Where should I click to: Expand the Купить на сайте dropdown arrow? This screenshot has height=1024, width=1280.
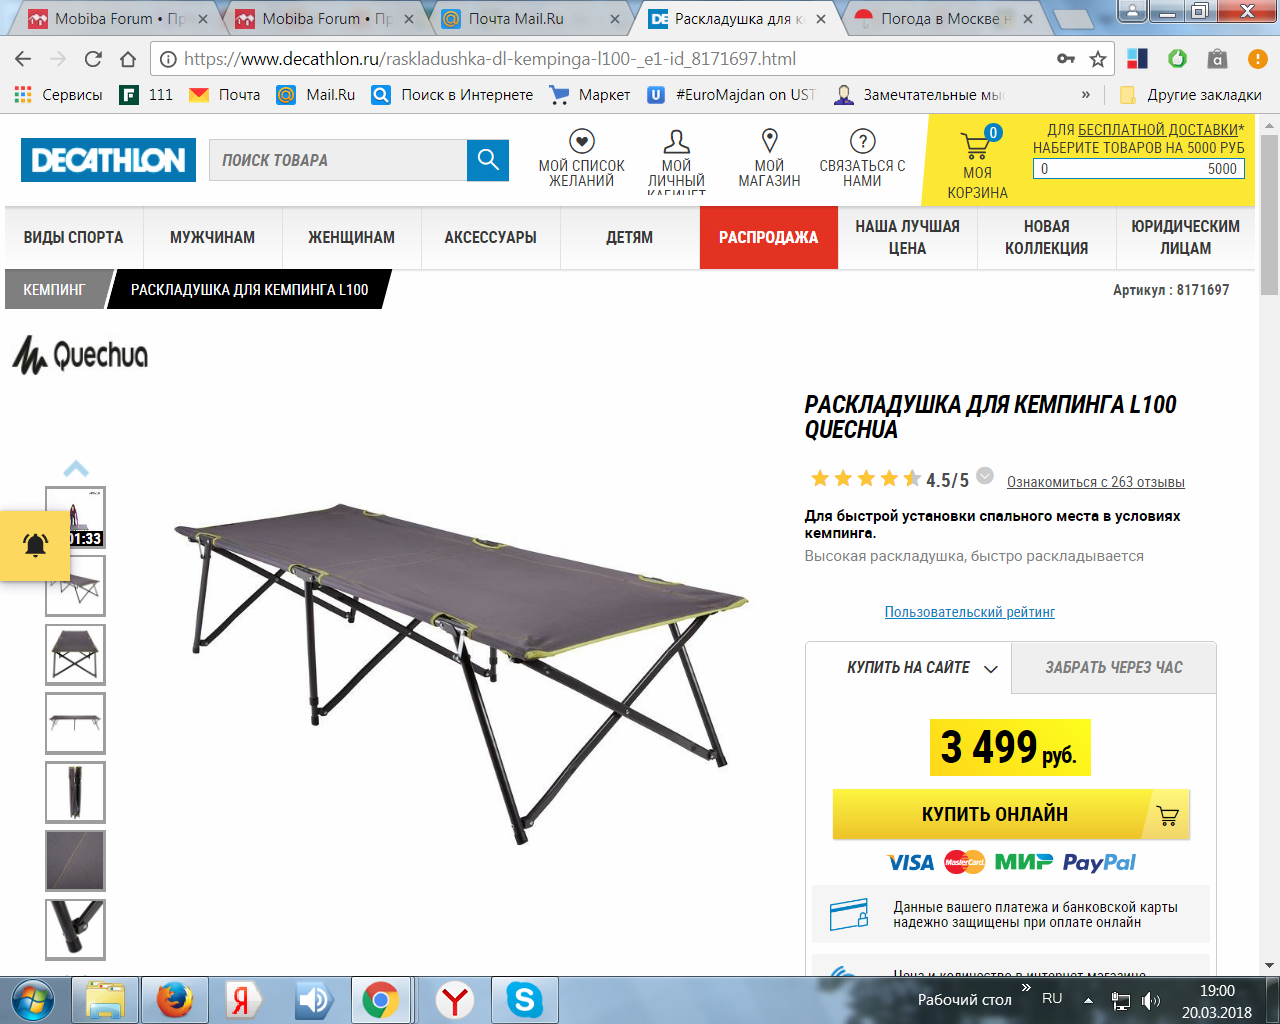[x=991, y=669]
